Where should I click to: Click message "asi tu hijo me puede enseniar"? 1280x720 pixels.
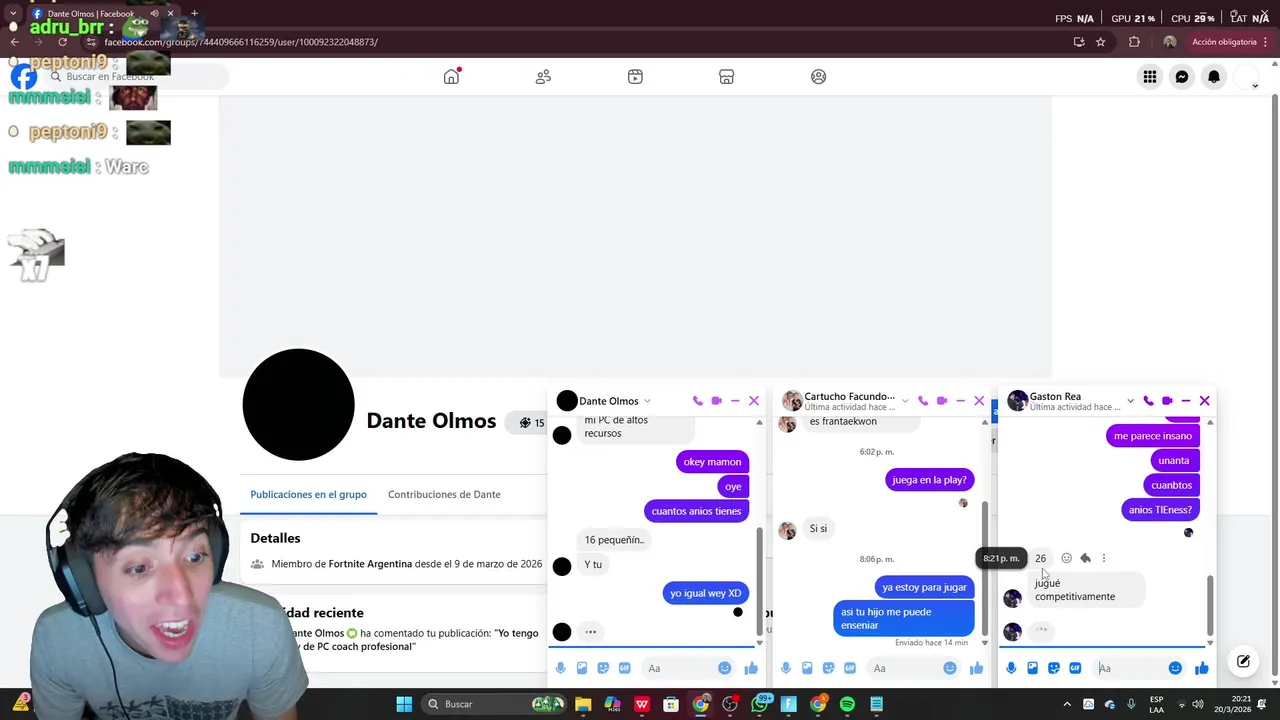point(903,618)
